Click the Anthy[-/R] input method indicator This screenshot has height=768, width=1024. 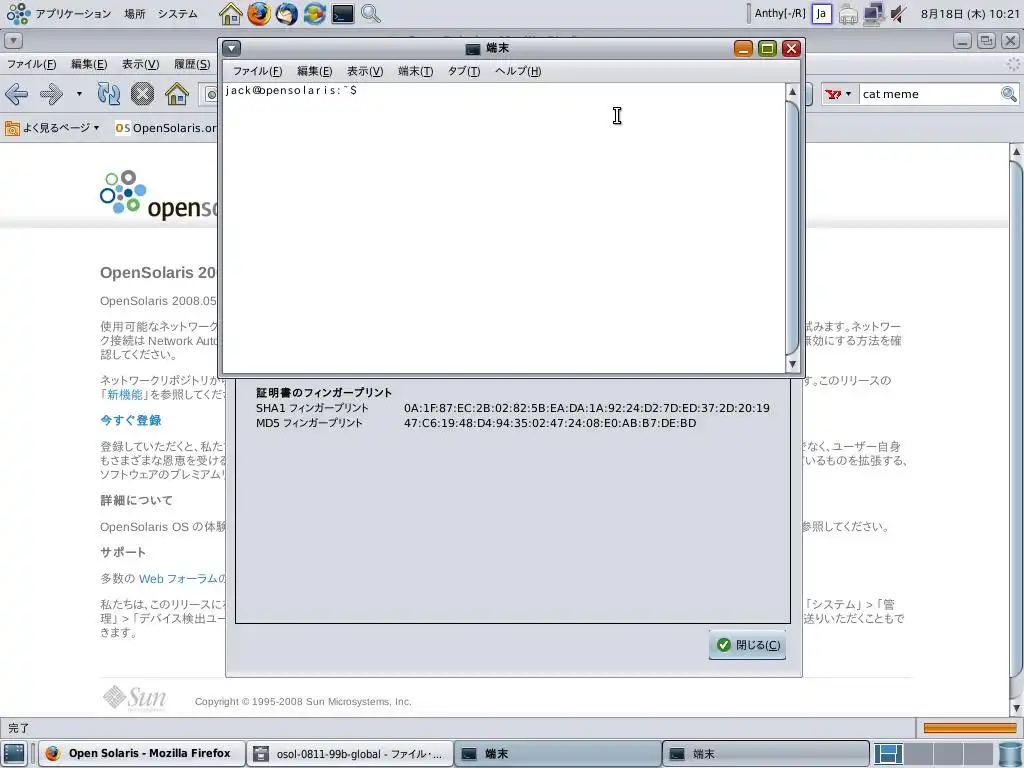click(x=780, y=13)
